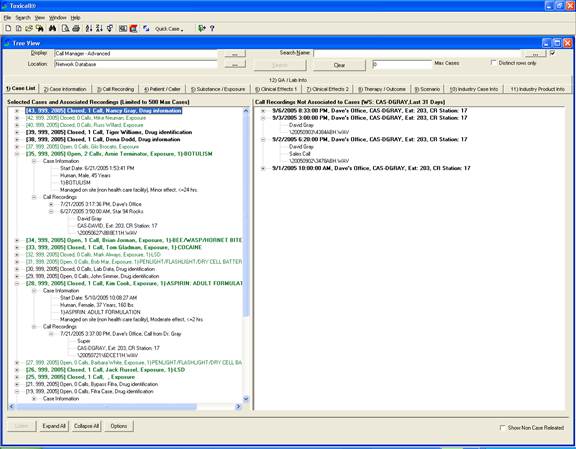The height and width of the screenshot is (449, 576).
Task: Open the View menu
Action: pyautogui.click(x=40, y=18)
